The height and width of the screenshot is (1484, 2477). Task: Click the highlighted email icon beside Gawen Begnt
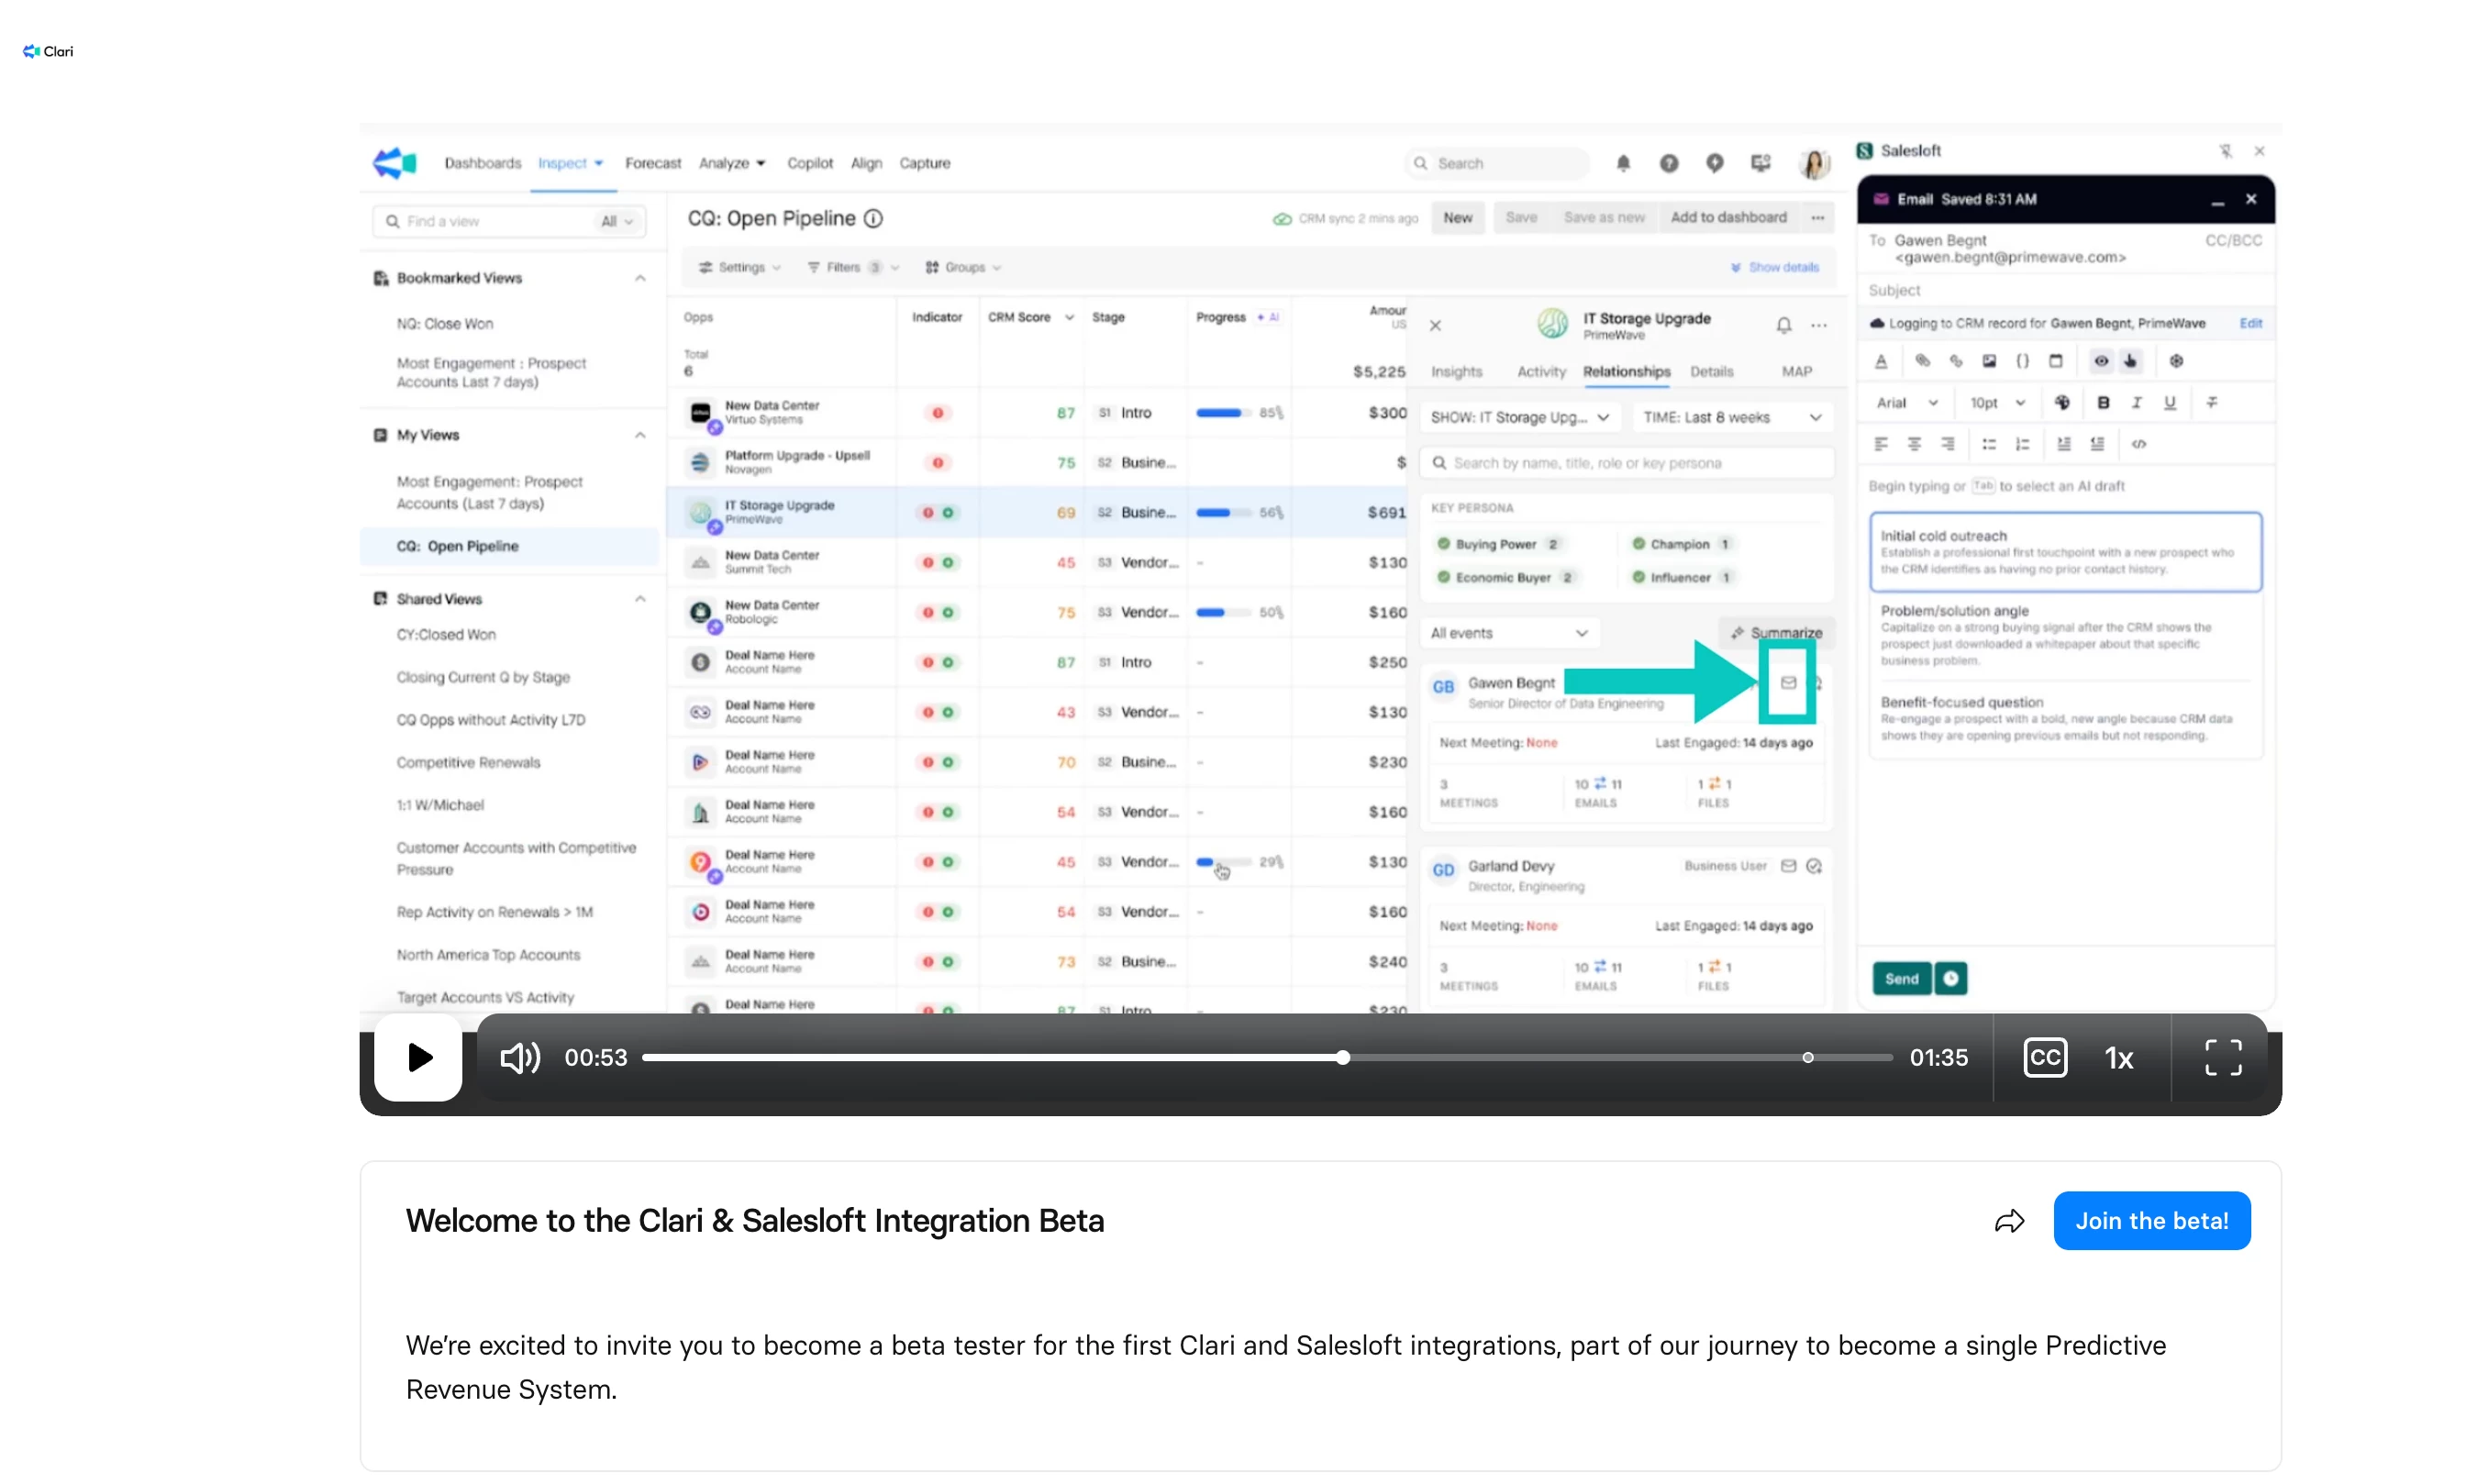click(x=1787, y=683)
